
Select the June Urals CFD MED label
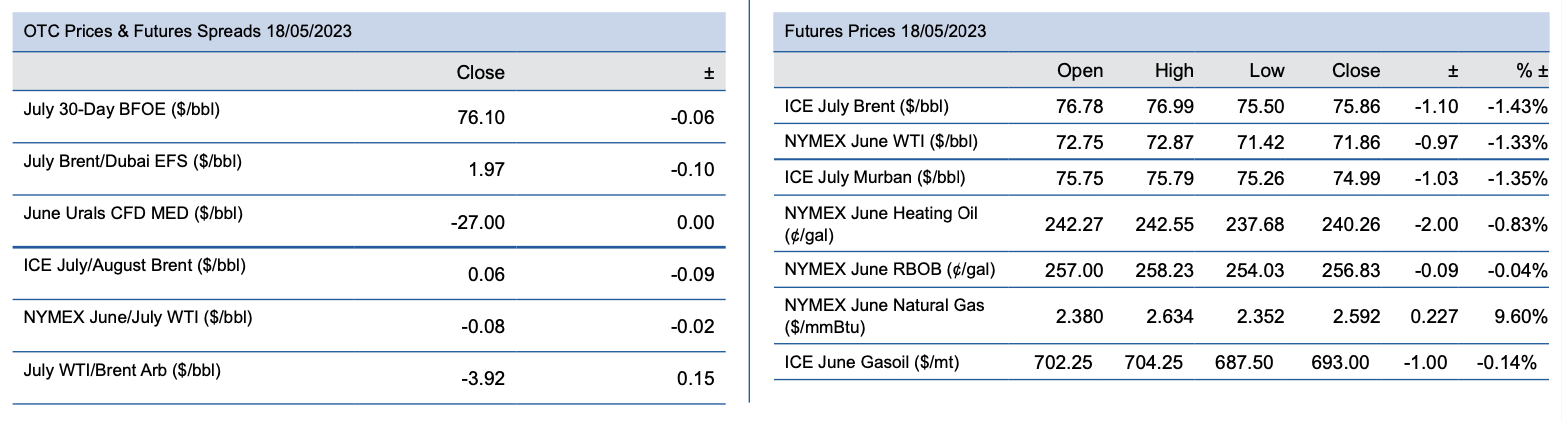click(132, 213)
